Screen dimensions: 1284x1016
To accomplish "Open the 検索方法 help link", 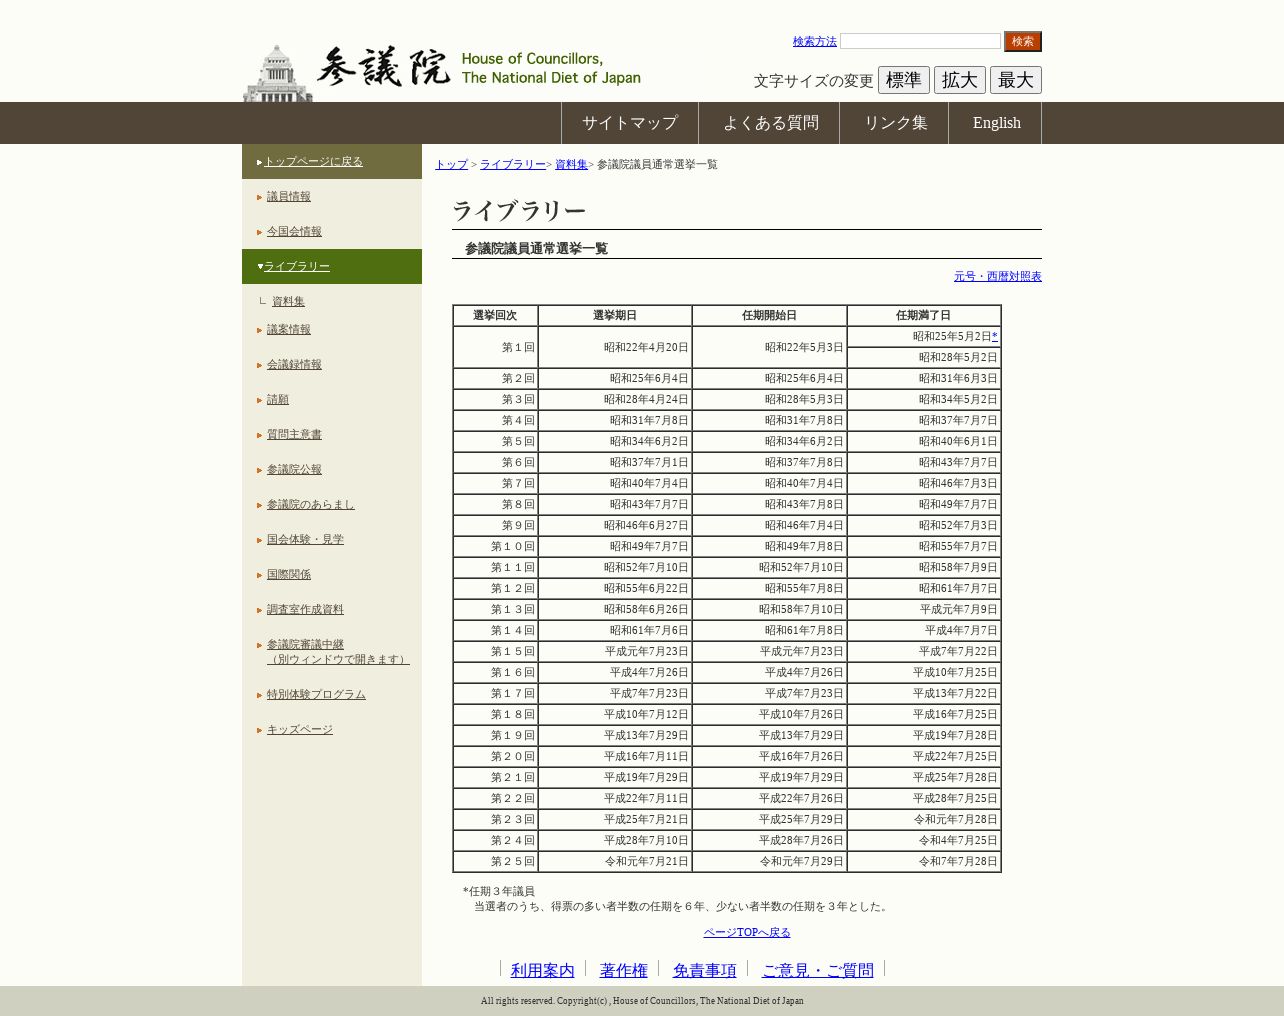I will 814,41.
